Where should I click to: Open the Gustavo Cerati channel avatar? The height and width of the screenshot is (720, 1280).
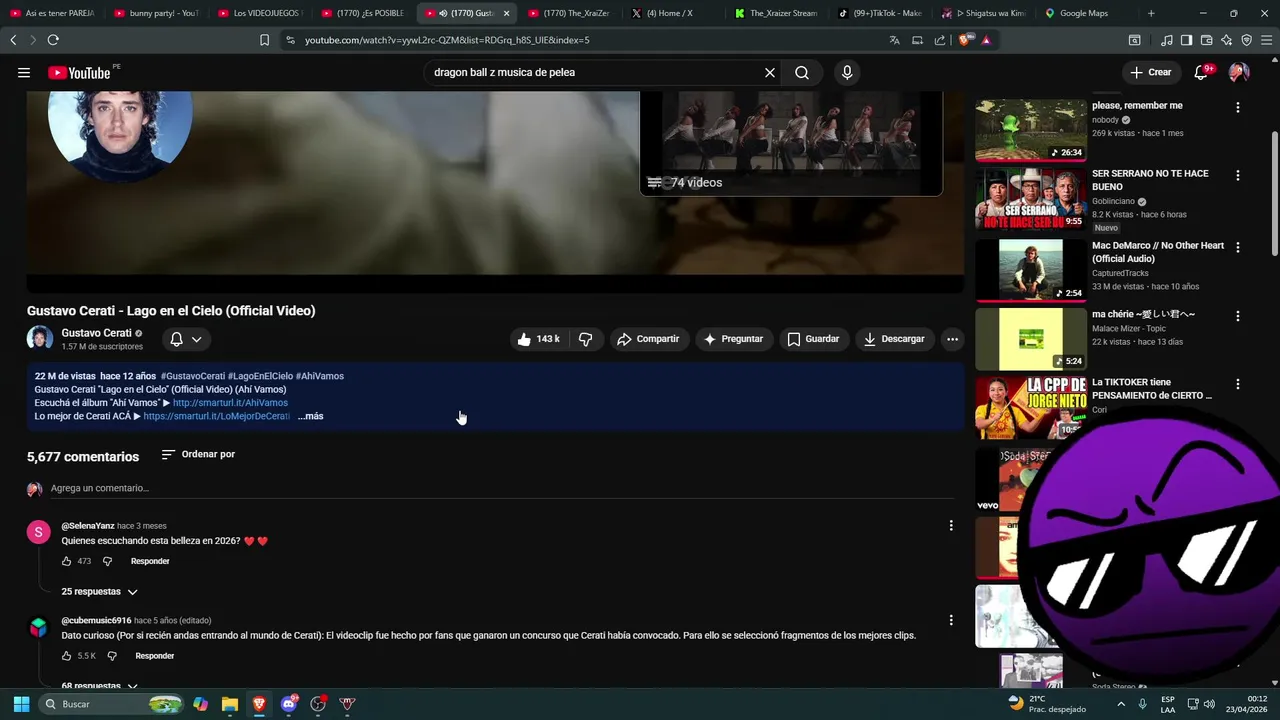pos(40,339)
